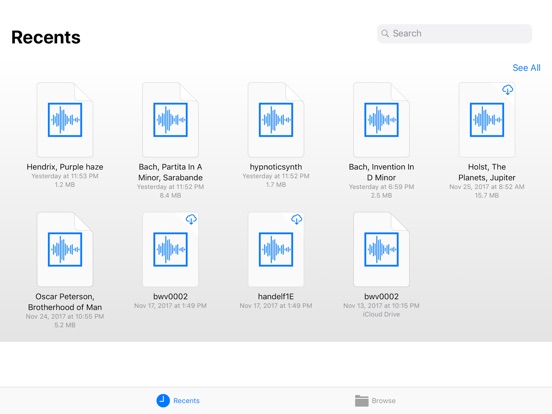This screenshot has height=414, width=552.
Task: Open Oscar Peterson, Brotherhood of Man file
Action: point(65,249)
